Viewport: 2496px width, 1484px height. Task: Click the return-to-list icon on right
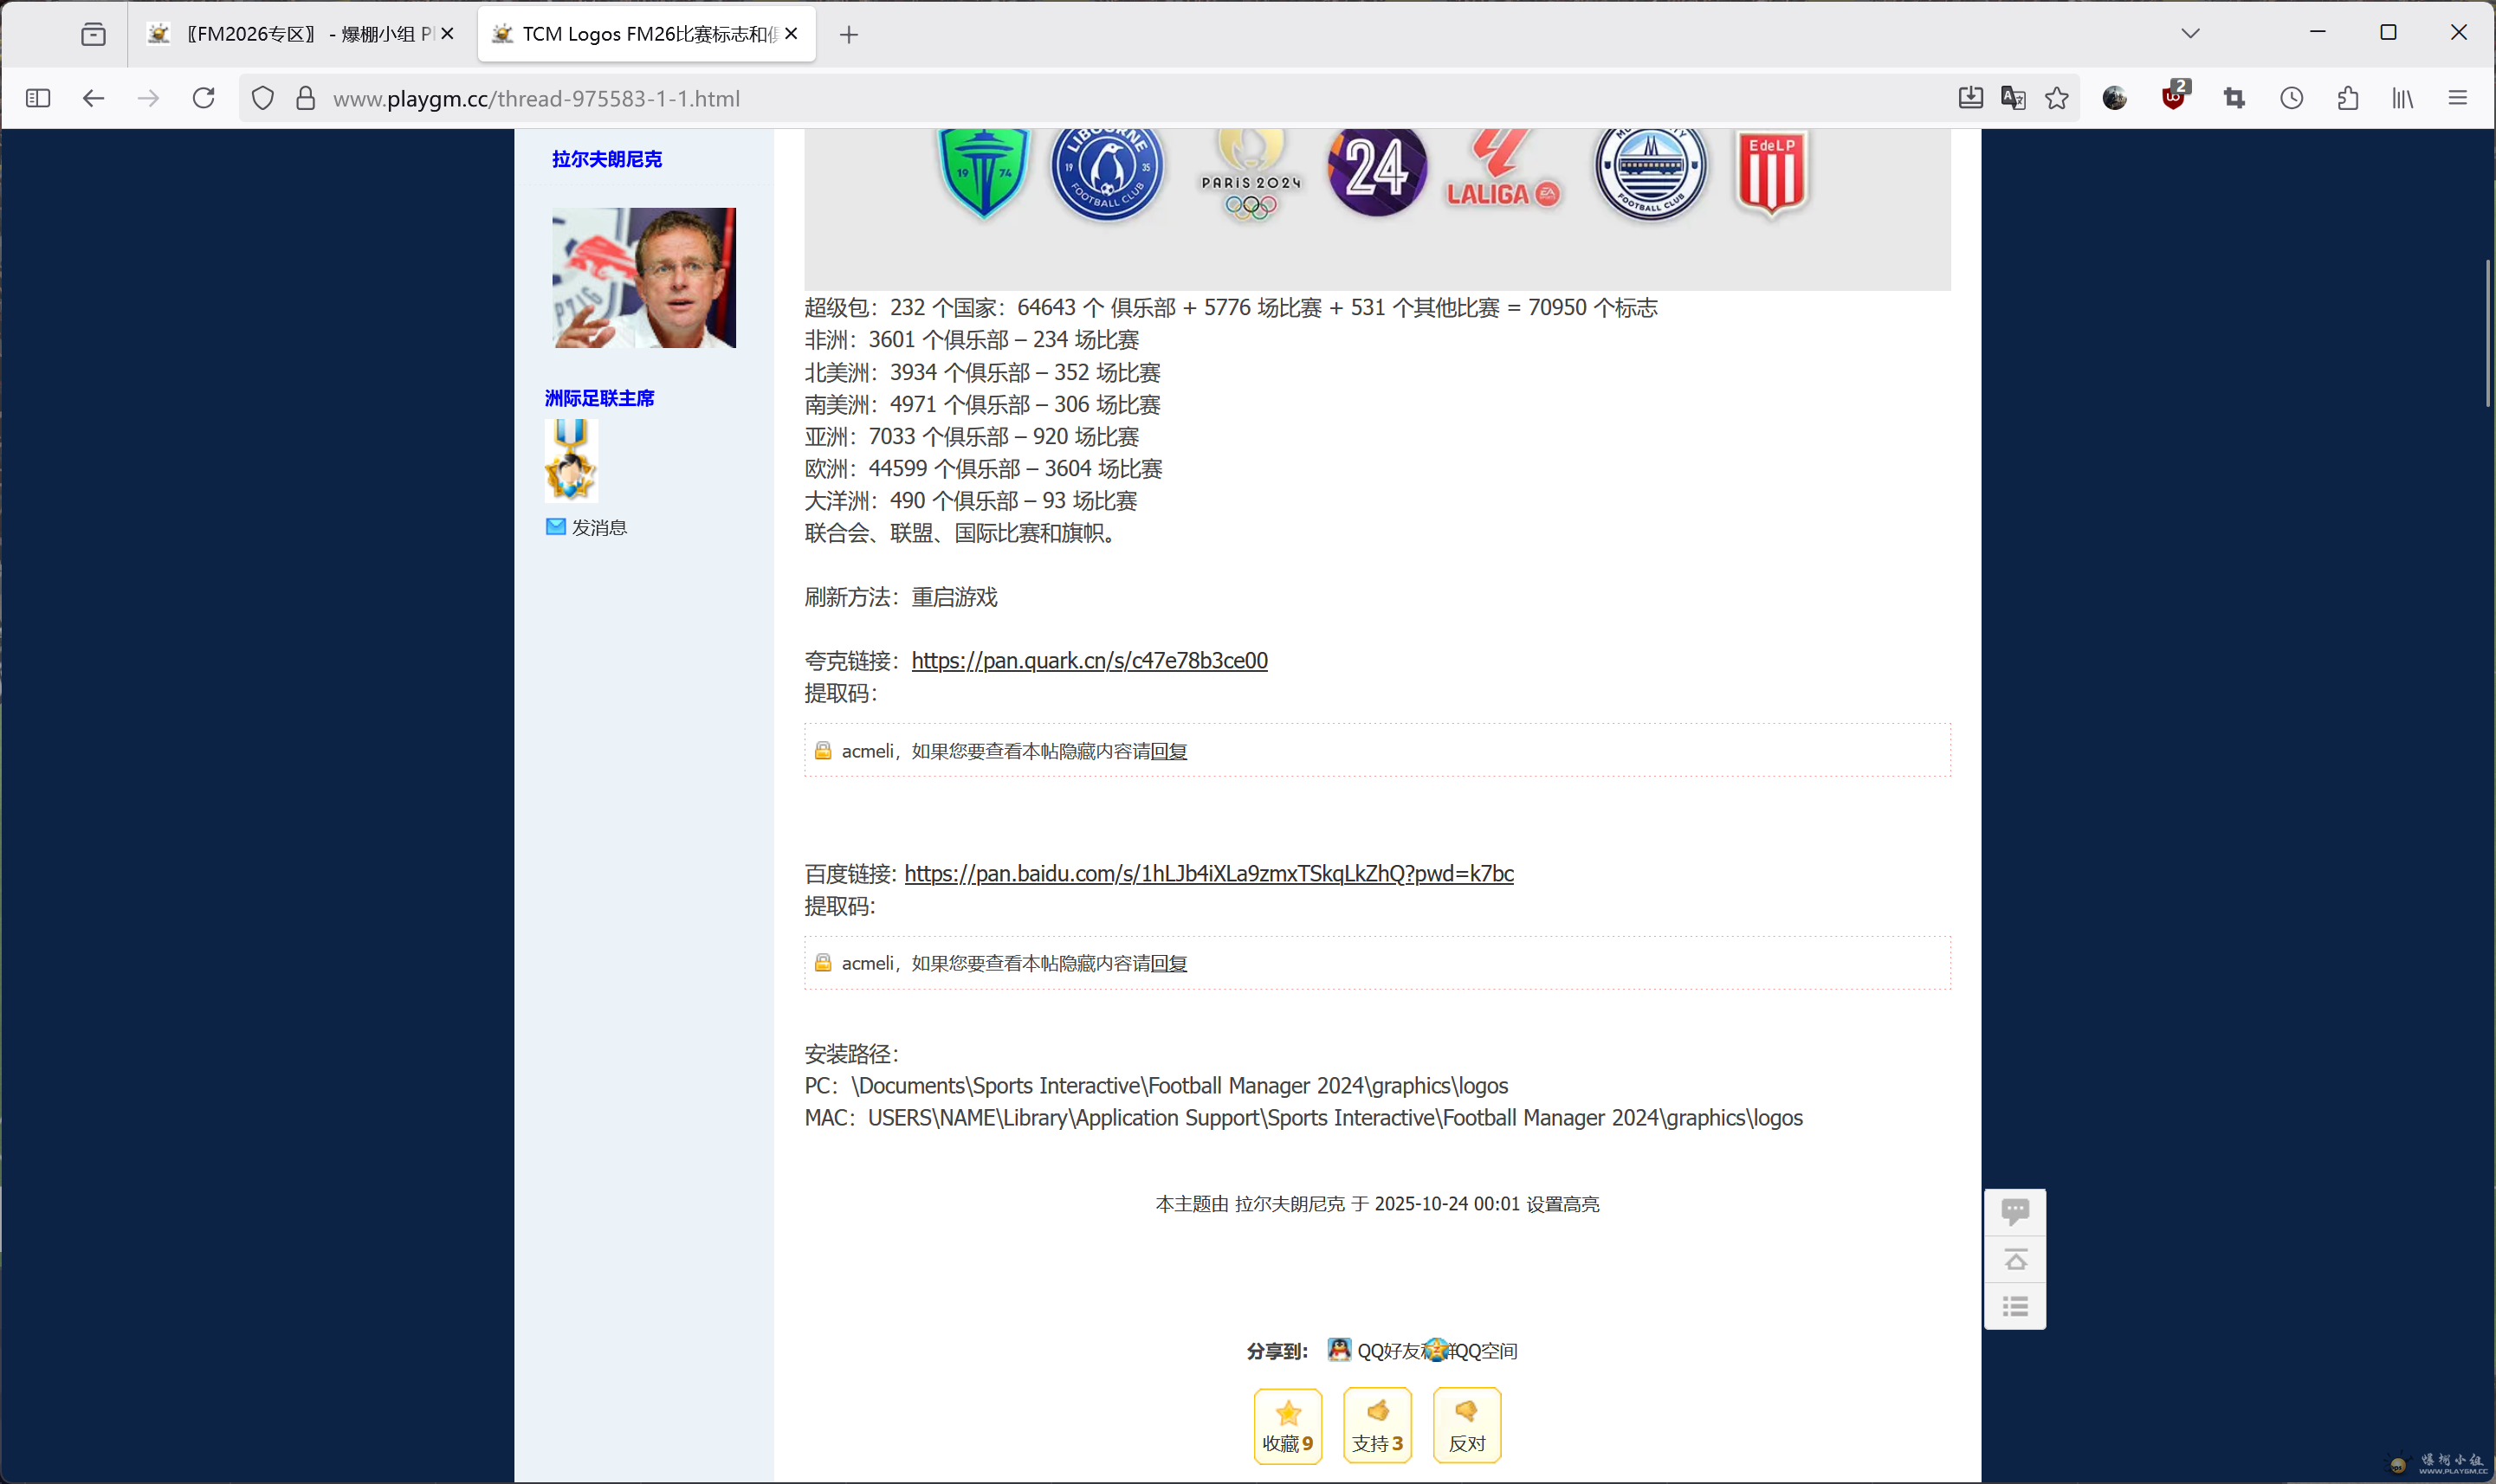click(x=2015, y=1306)
